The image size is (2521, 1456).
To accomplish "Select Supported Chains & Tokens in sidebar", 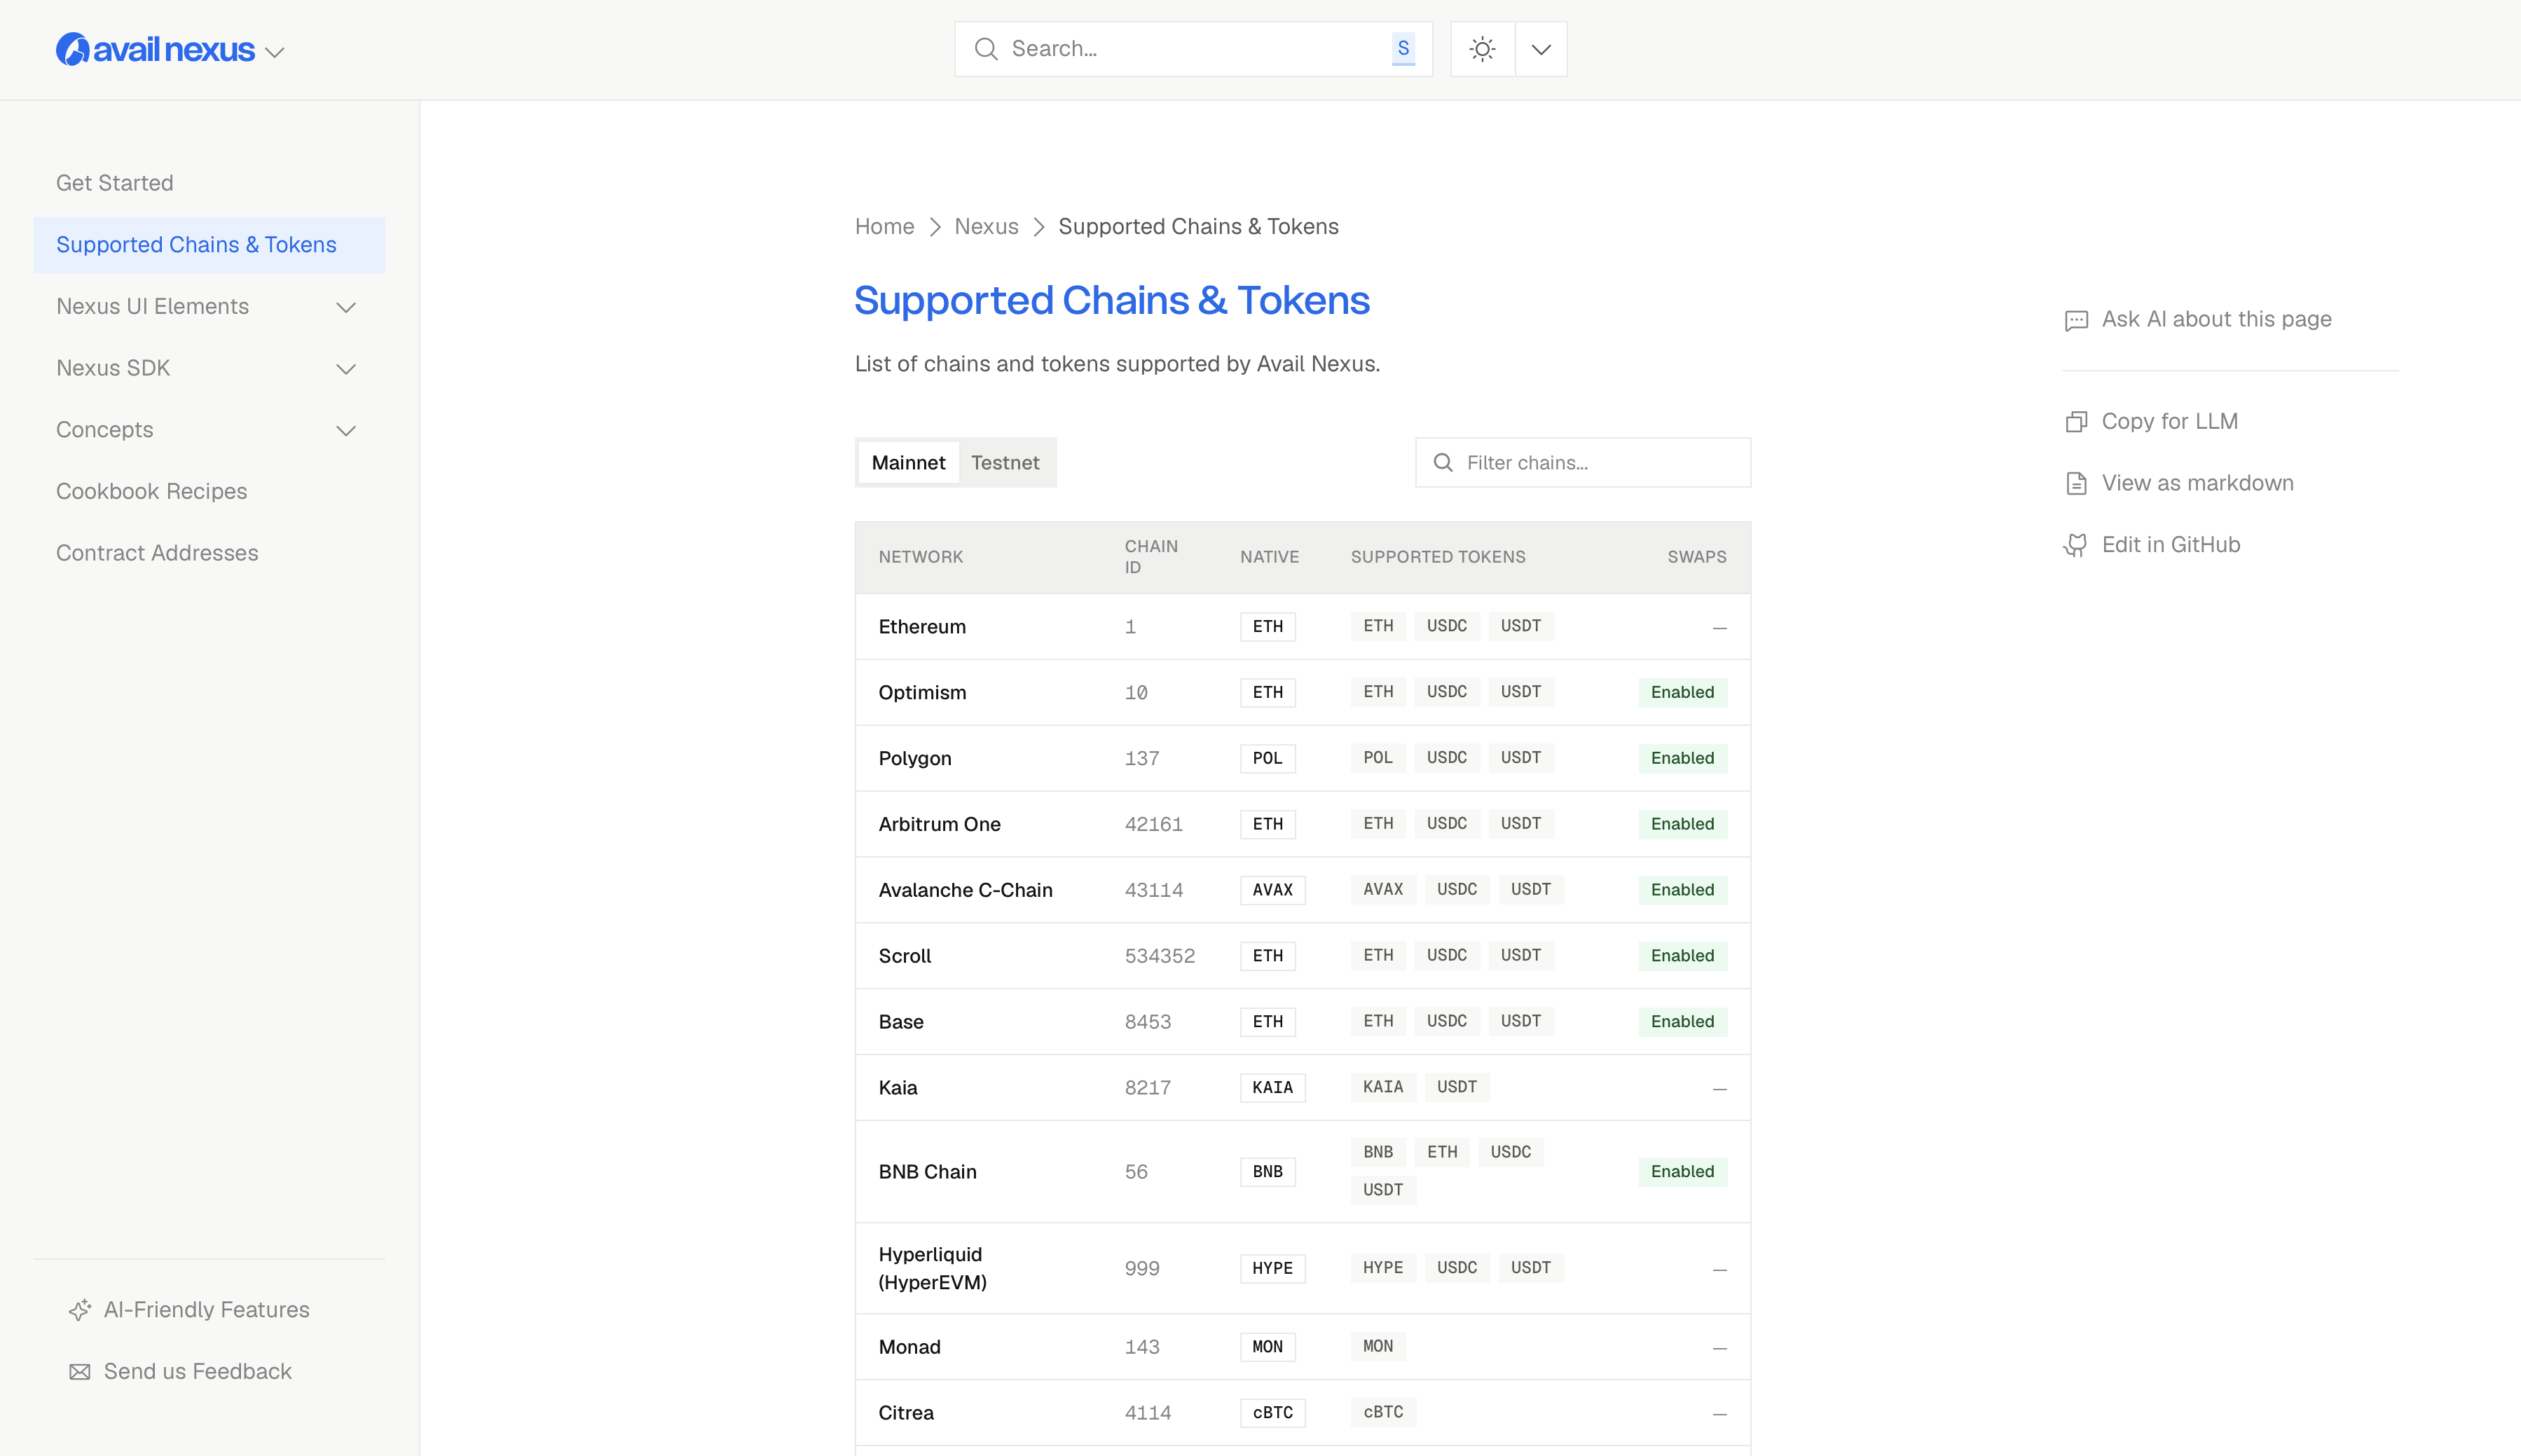I will click(x=209, y=245).
